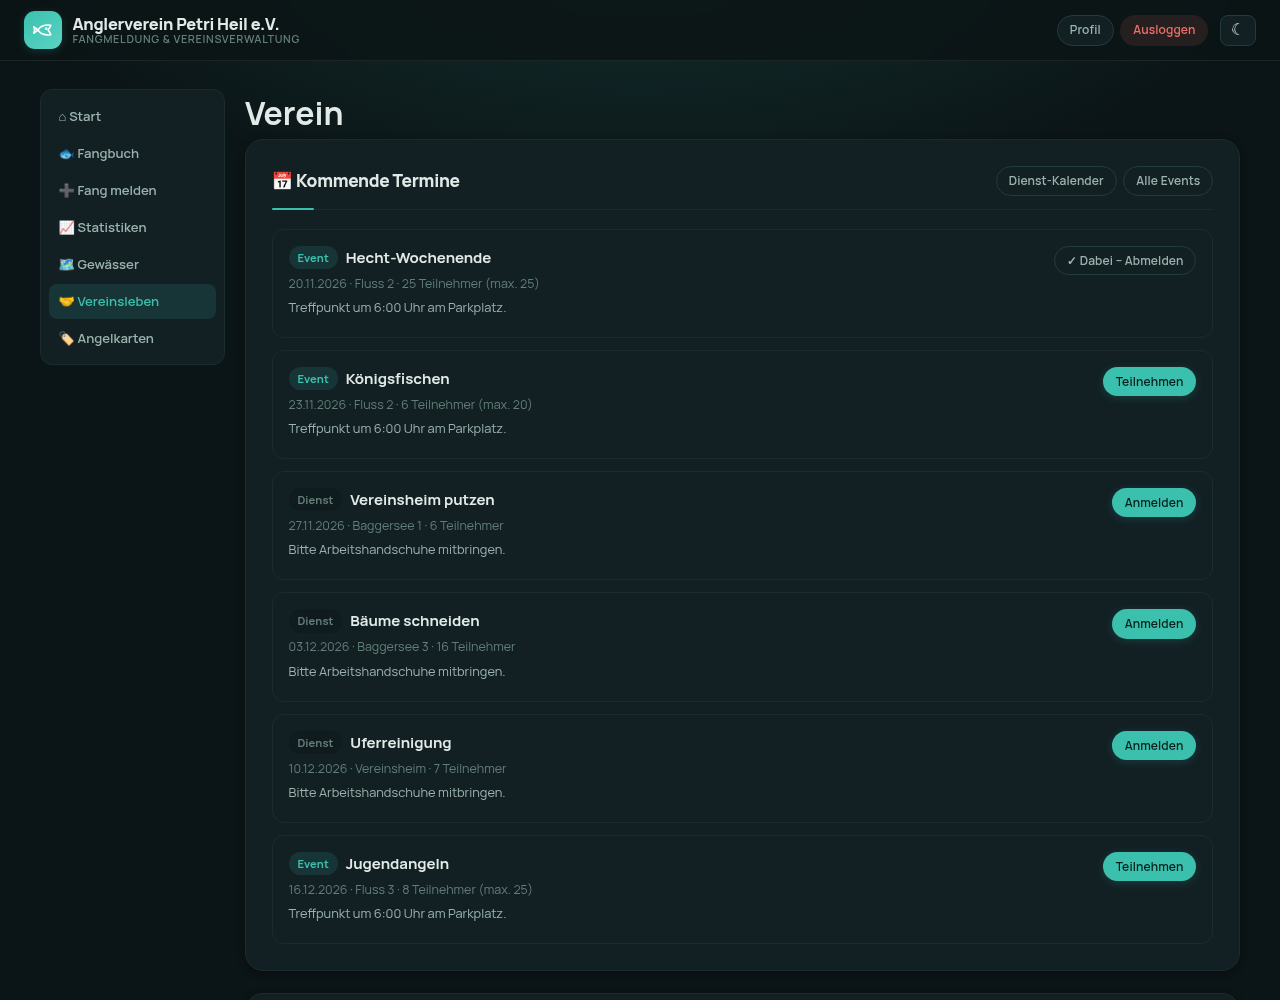Click Teilnehmen for Königsfischen

coord(1149,382)
